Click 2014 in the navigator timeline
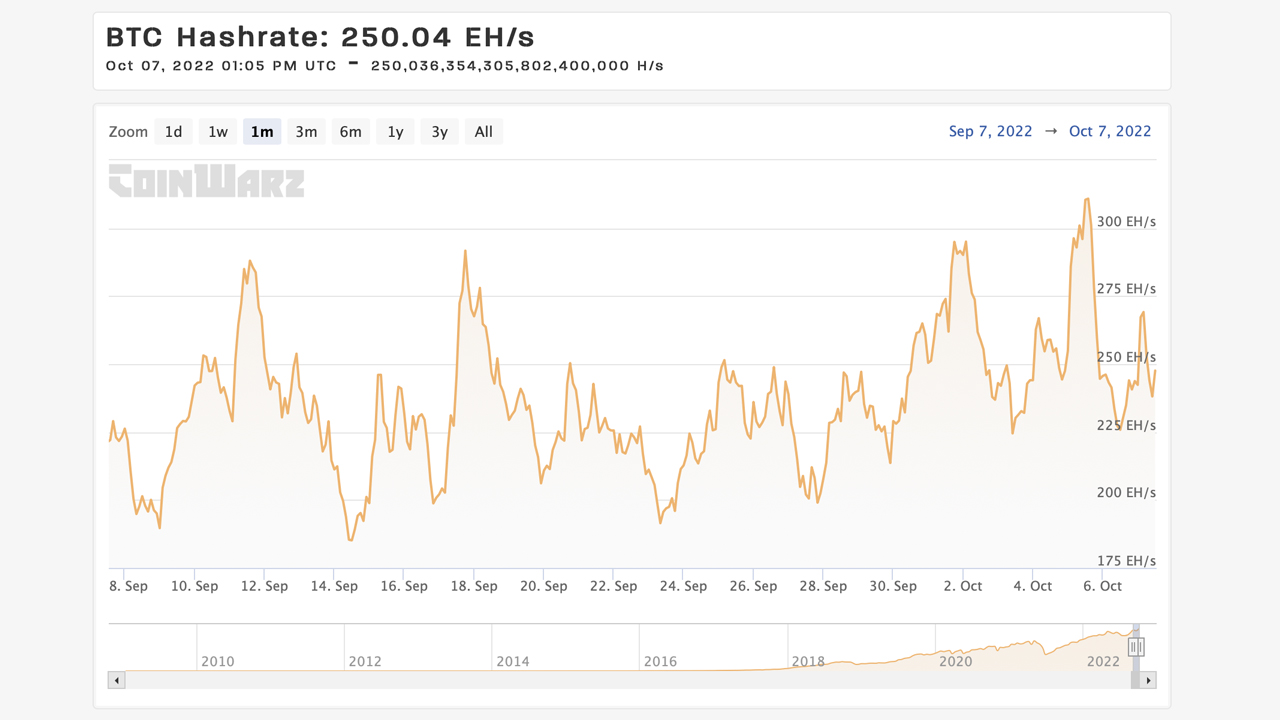The height and width of the screenshot is (720, 1280). point(513,661)
